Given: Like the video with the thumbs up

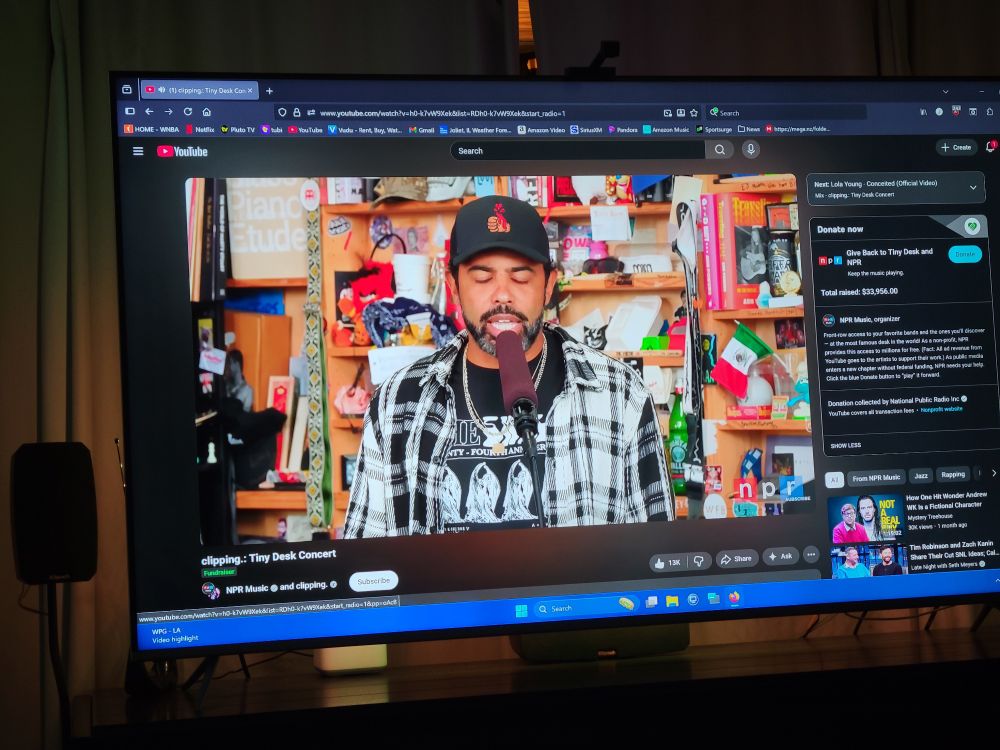Looking at the screenshot, I should pyautogui.click(x=660, y=562).
